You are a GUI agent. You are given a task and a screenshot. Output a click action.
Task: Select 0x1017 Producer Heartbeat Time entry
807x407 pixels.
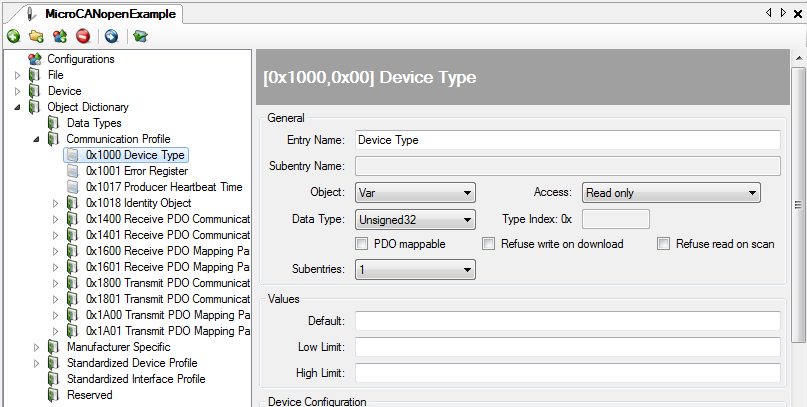[163, 187]
